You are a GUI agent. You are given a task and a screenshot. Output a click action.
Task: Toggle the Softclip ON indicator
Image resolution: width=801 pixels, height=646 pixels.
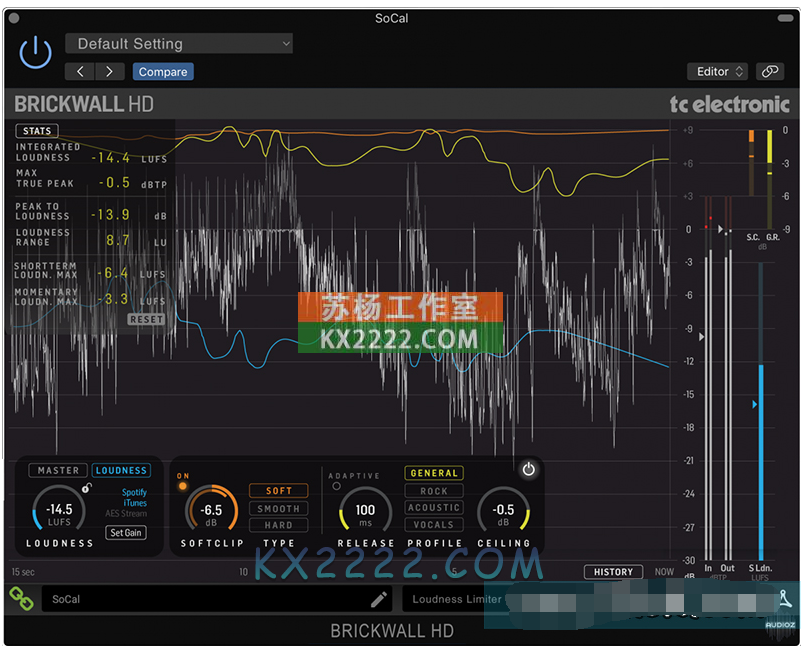click(182, 486)
